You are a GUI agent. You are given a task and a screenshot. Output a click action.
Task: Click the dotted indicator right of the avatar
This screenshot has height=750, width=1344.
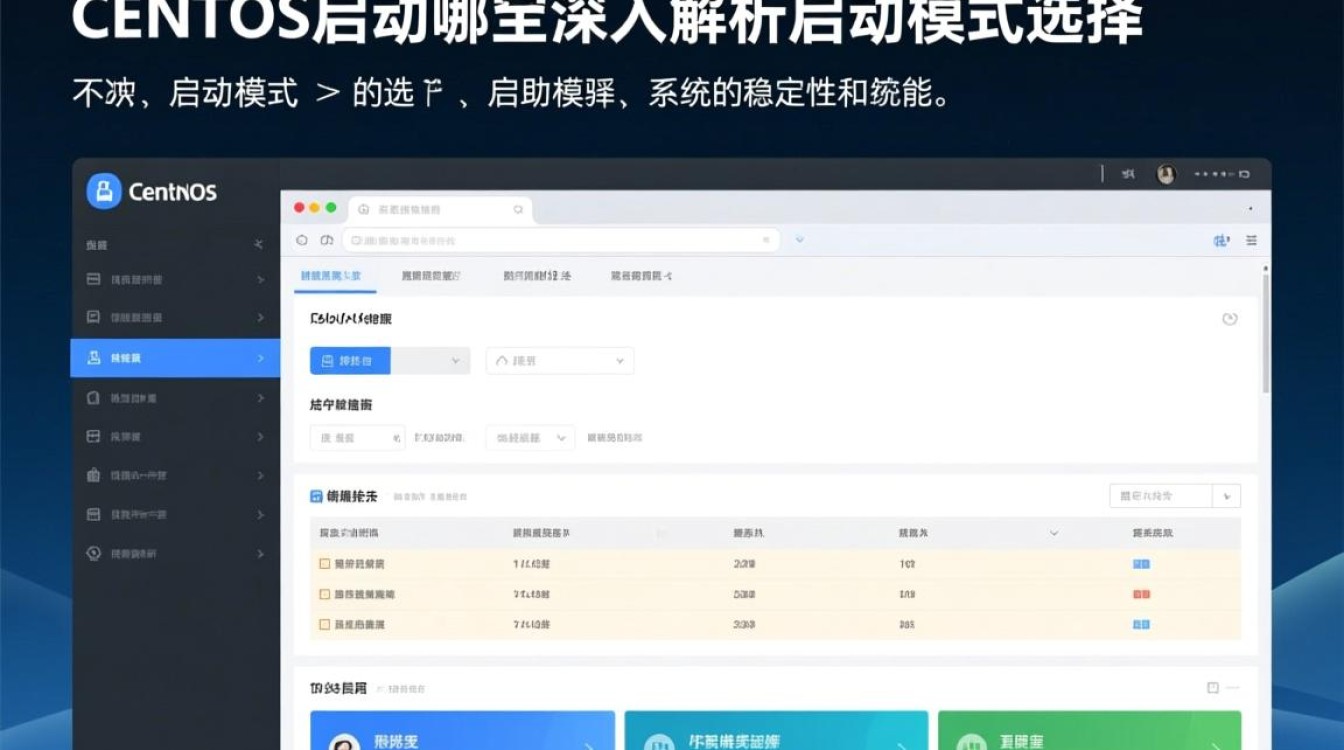[1223, 174]
